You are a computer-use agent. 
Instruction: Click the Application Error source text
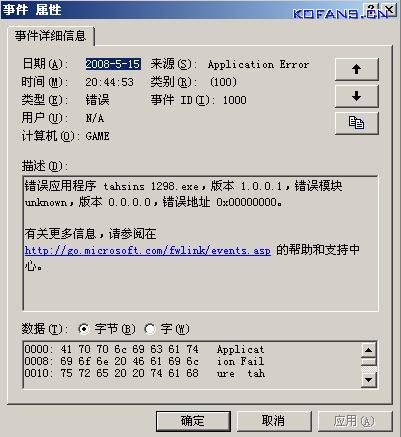[x=258, y=64]
